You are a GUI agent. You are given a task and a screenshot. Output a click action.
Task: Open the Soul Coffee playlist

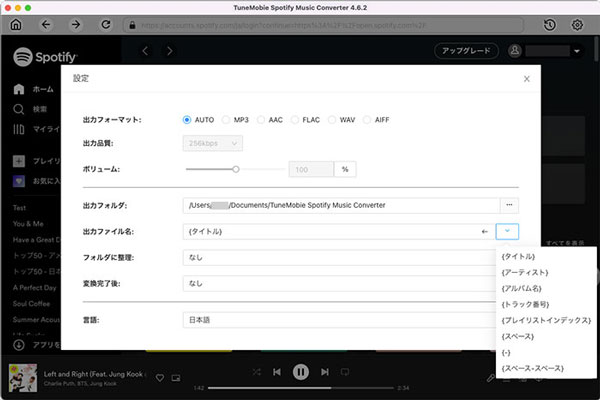click(31, 304)
